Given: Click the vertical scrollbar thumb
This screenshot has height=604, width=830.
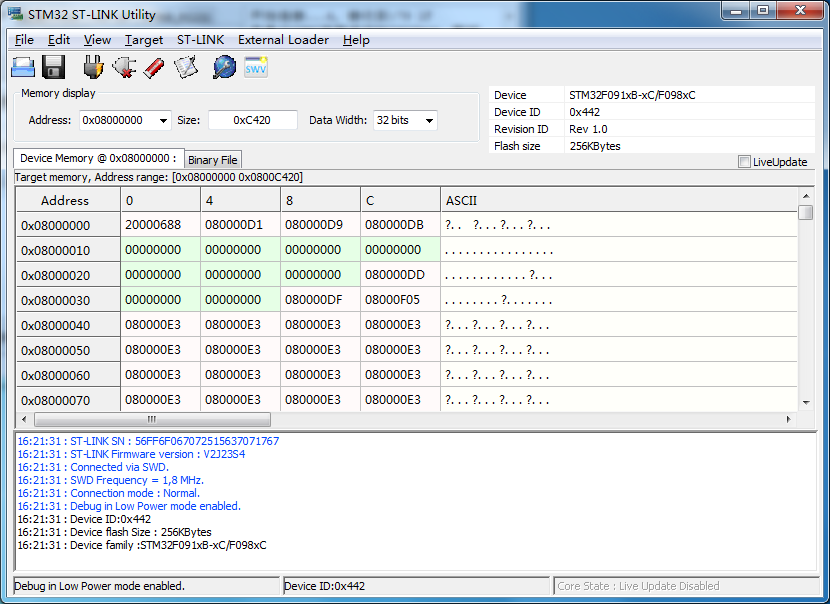Looking at the screenshot, I should pyautogui.click(x=806, y=212).
